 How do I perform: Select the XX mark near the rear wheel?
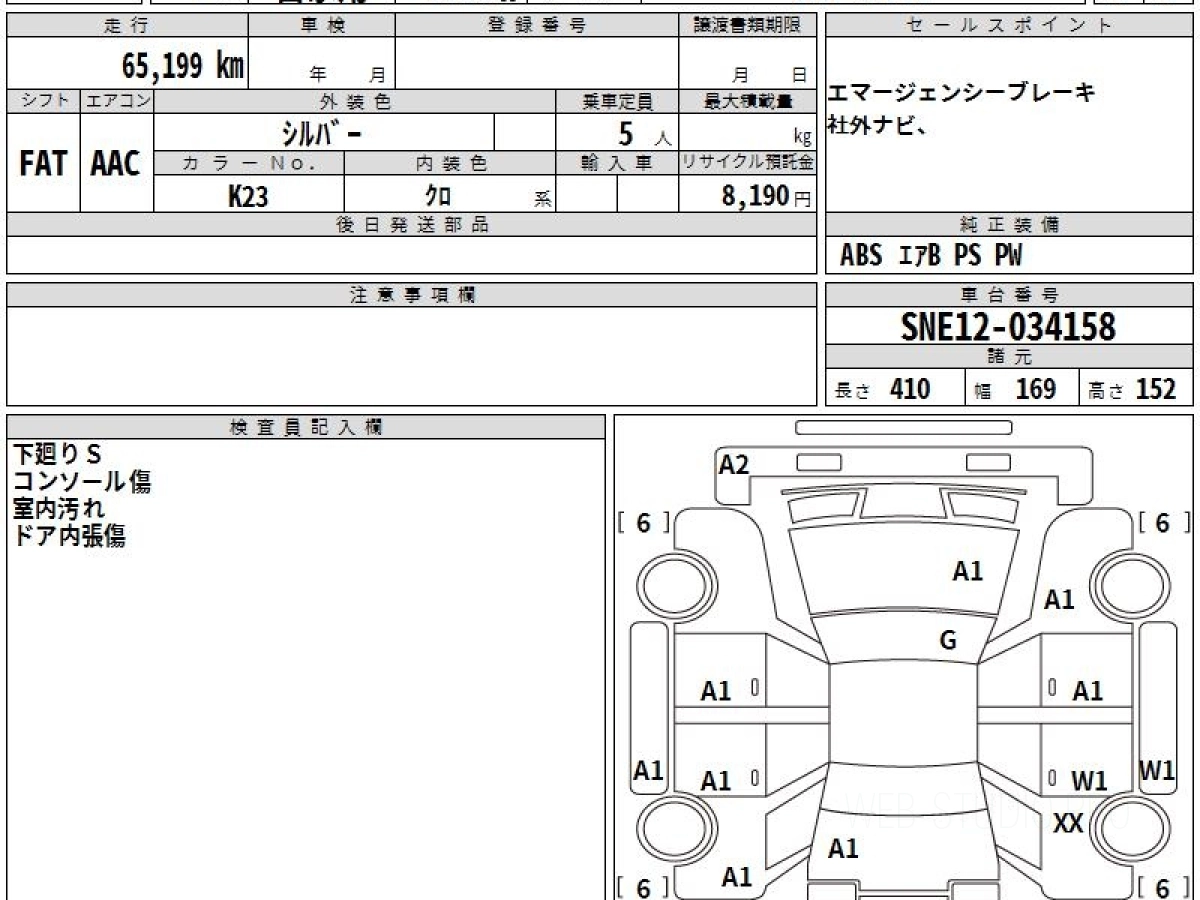1069,823
